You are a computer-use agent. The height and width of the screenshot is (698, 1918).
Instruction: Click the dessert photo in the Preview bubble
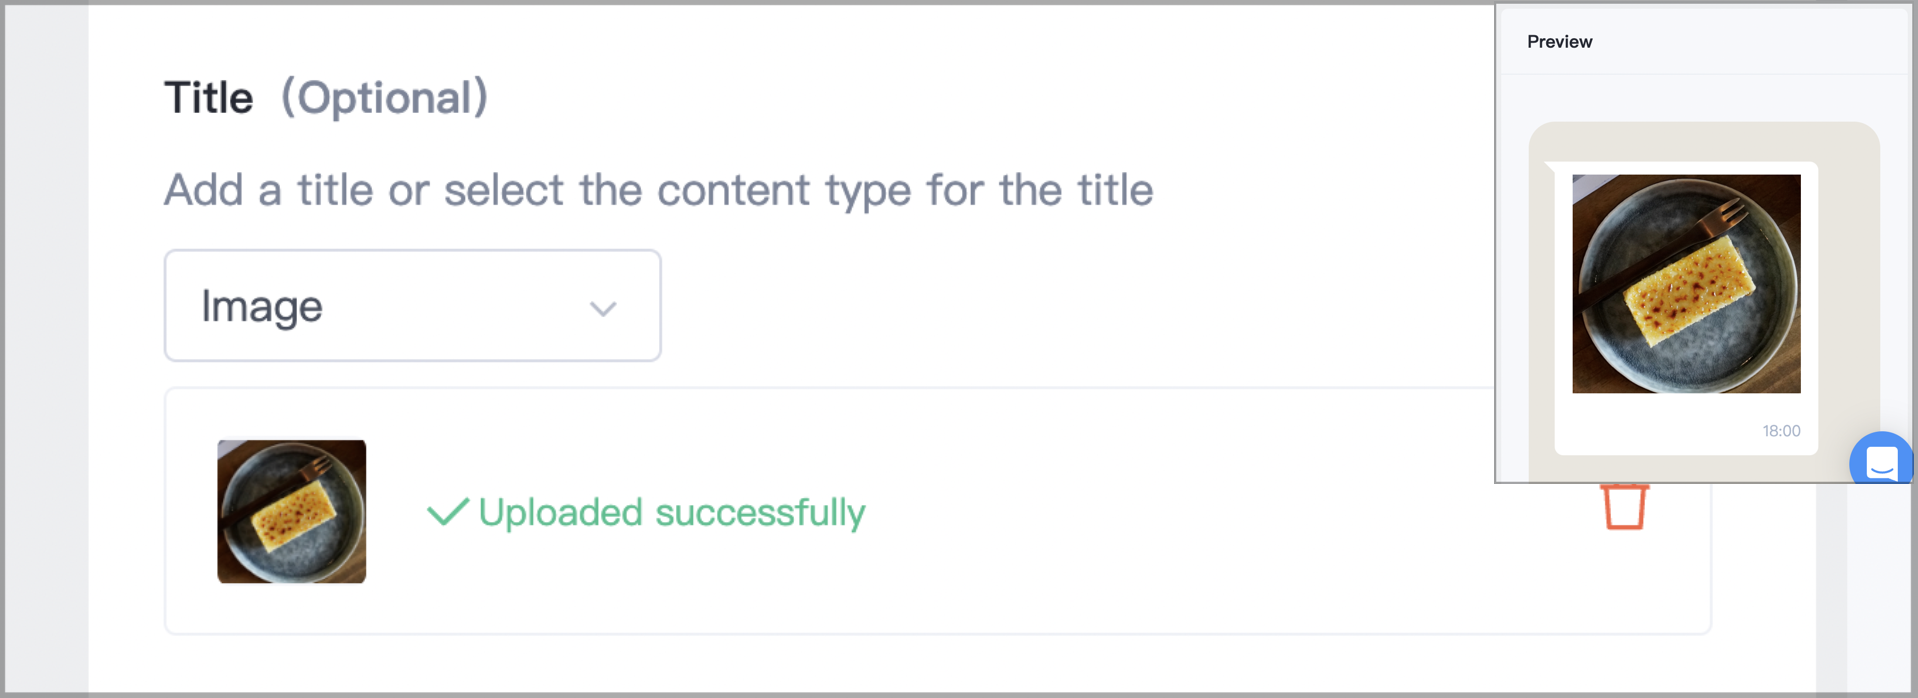click(1686, 284)
